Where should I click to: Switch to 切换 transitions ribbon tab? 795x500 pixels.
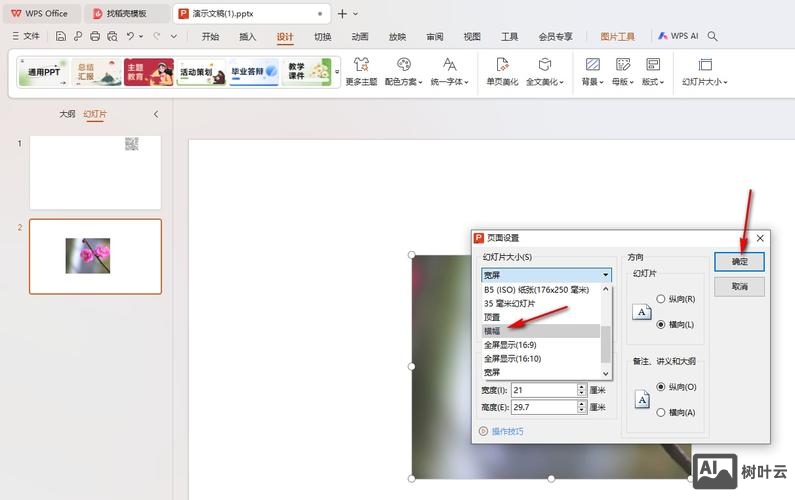point(322,37)
